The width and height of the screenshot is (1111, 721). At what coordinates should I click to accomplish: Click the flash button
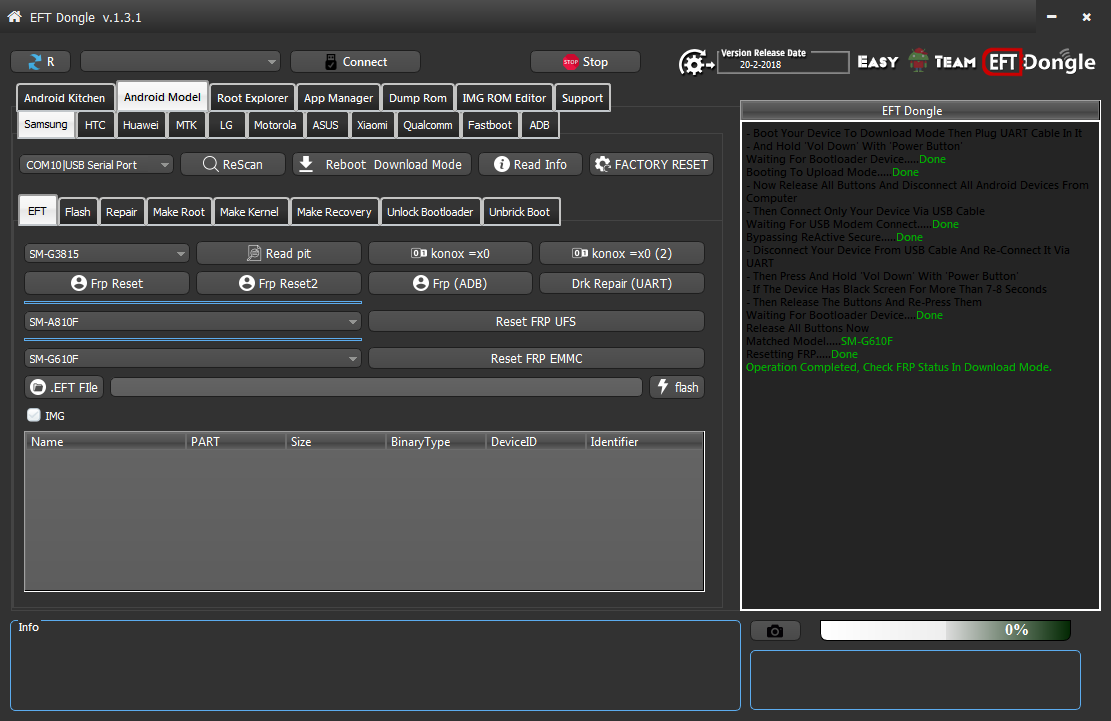(677, 387)
